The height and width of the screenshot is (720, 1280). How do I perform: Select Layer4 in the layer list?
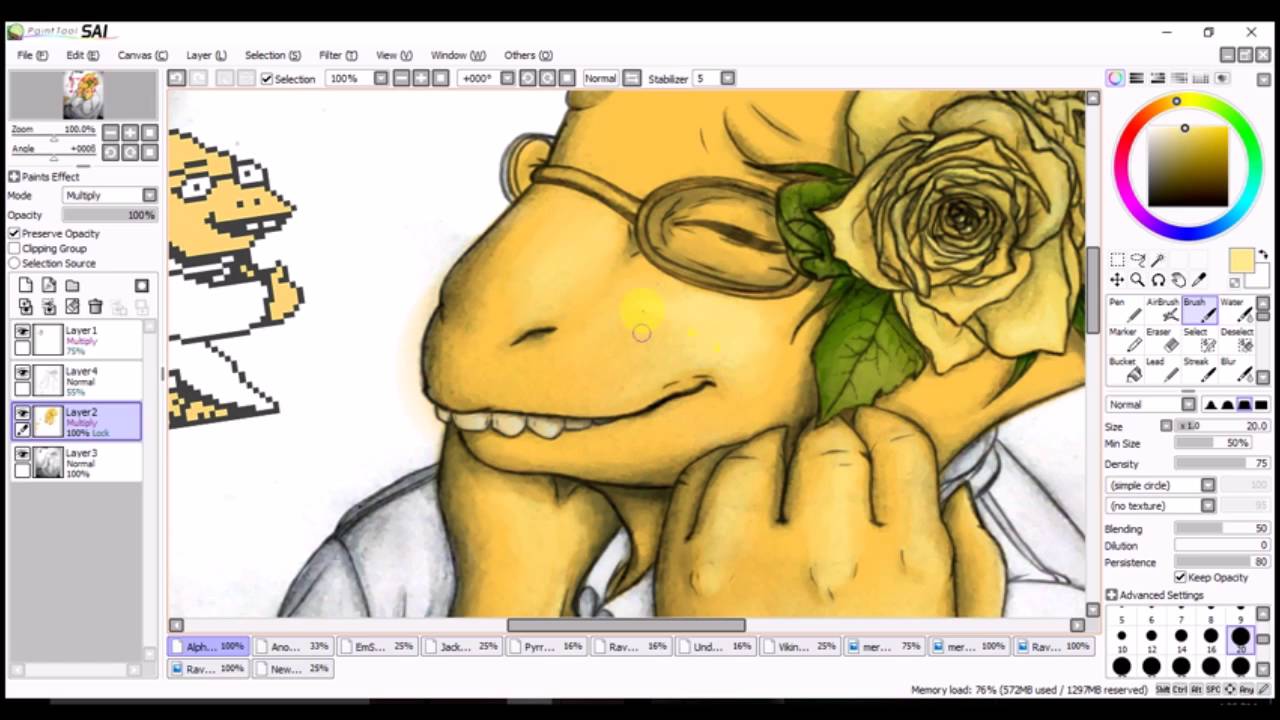pos(77,380)
